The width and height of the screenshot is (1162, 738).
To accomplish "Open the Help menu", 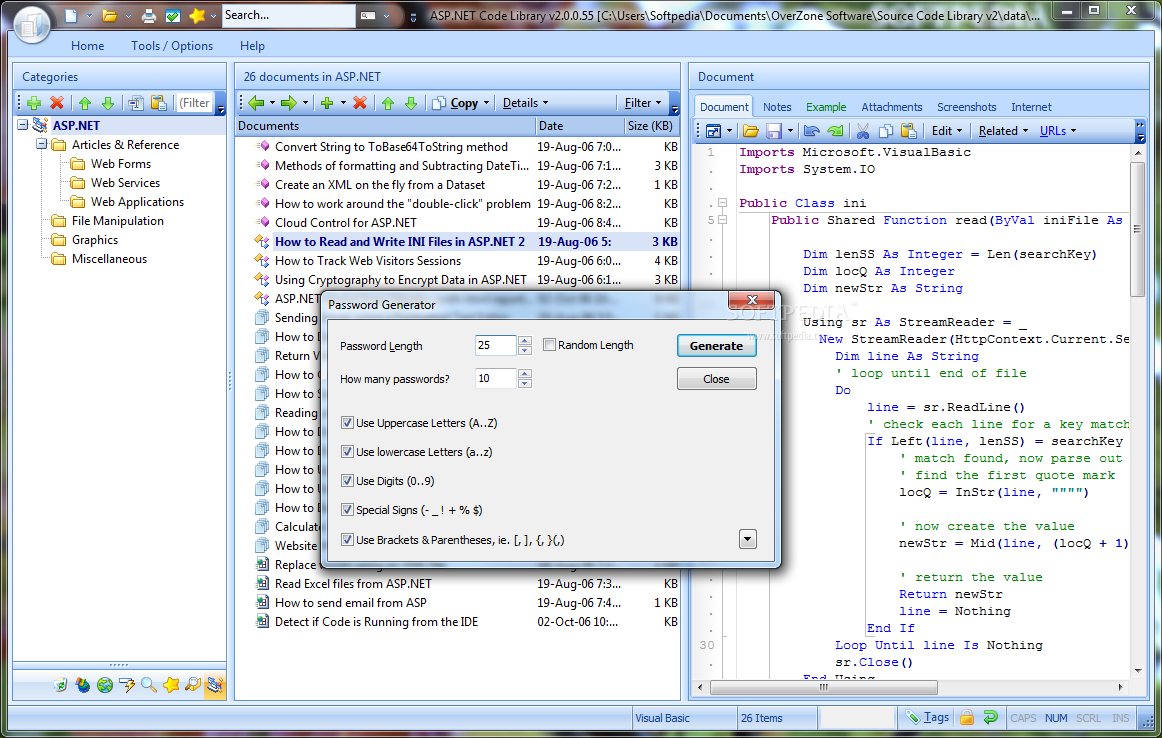I will pyautogui.click(x=252, y=46).
